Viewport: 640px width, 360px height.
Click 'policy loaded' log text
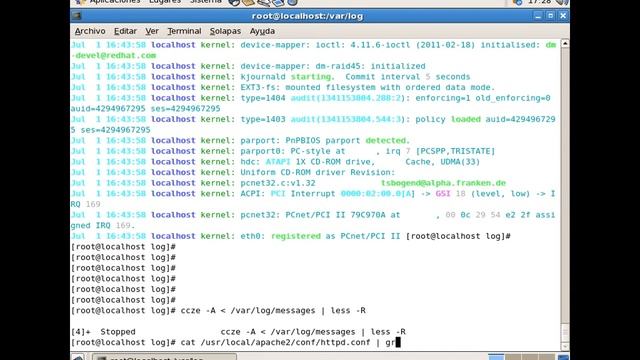click(x=448, y=119)
